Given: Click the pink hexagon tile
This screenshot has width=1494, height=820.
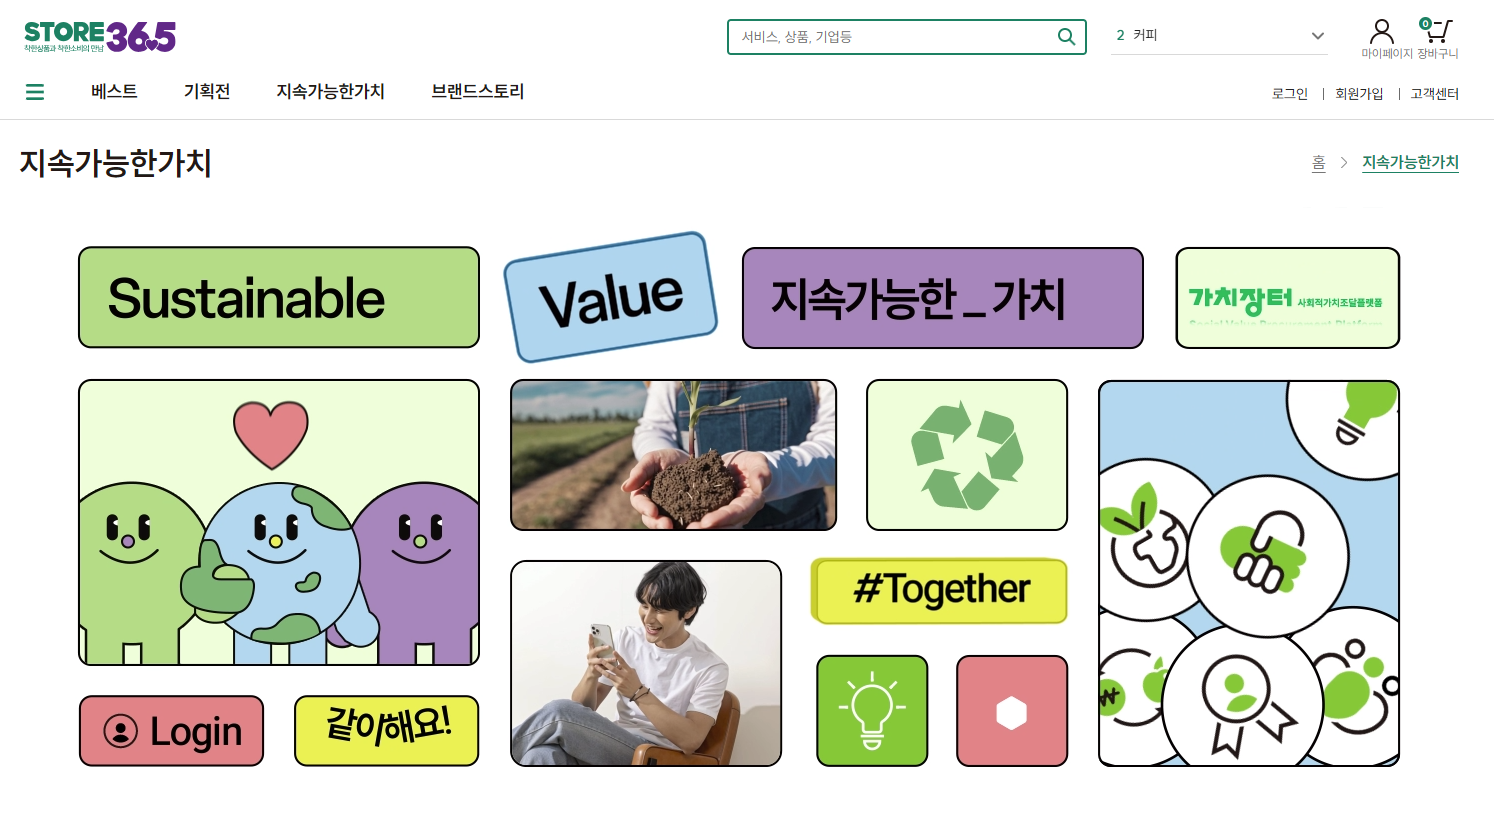Looking at the screenshot, I should (1012, 711).
